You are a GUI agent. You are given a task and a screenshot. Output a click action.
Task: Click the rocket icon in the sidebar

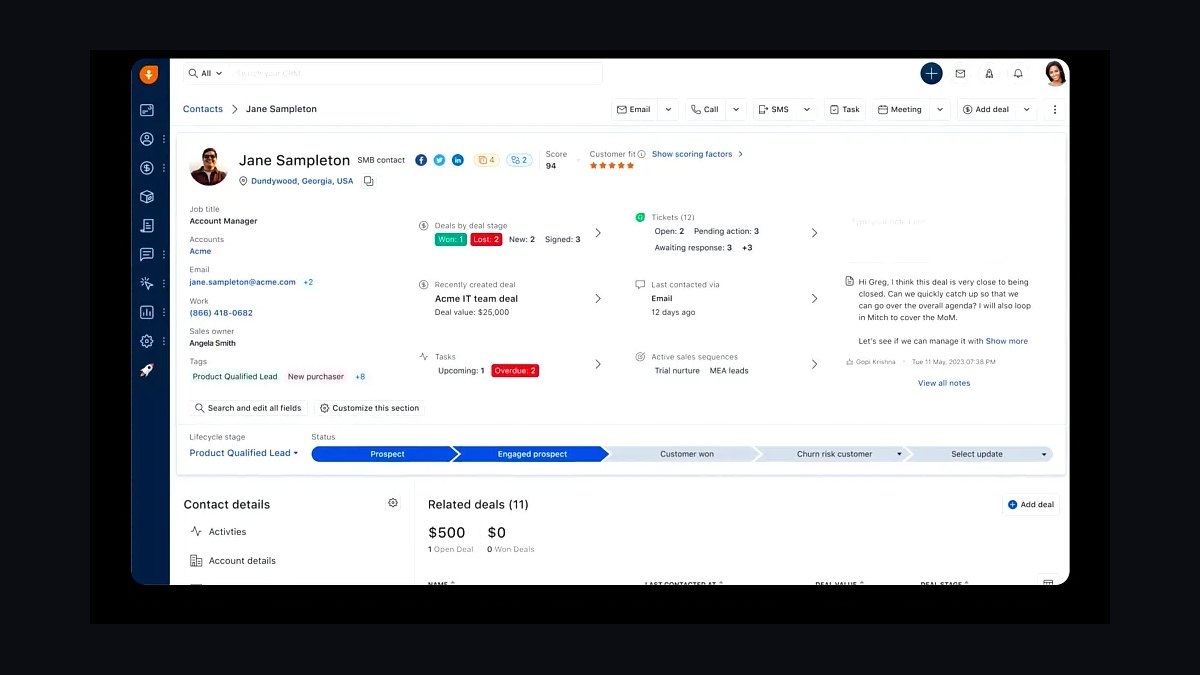click(147, 370)
